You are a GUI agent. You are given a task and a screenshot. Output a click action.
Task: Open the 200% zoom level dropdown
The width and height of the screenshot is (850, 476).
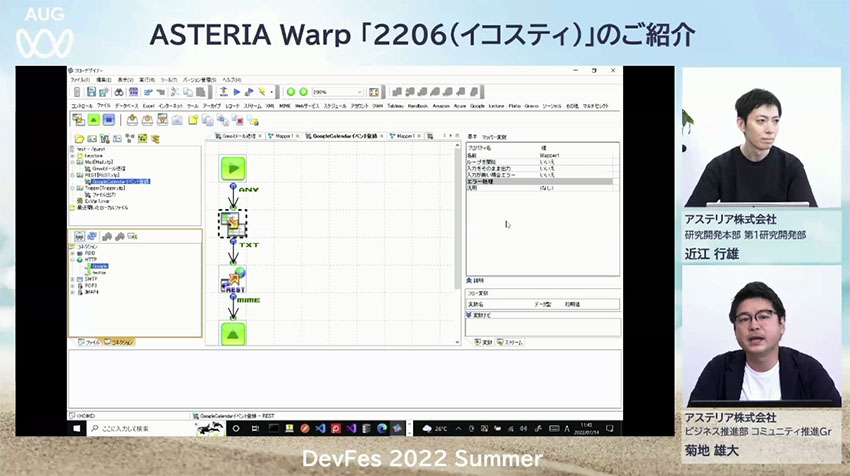(x=359, y=92)
